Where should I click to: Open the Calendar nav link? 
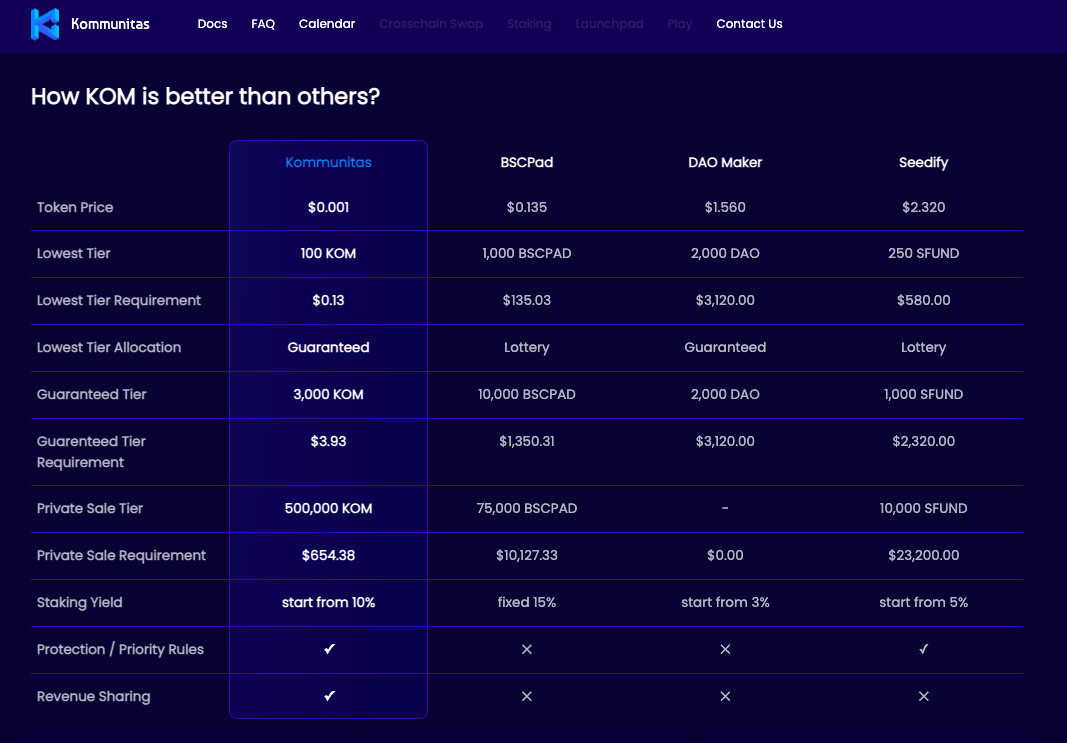(x=327, y=24)
